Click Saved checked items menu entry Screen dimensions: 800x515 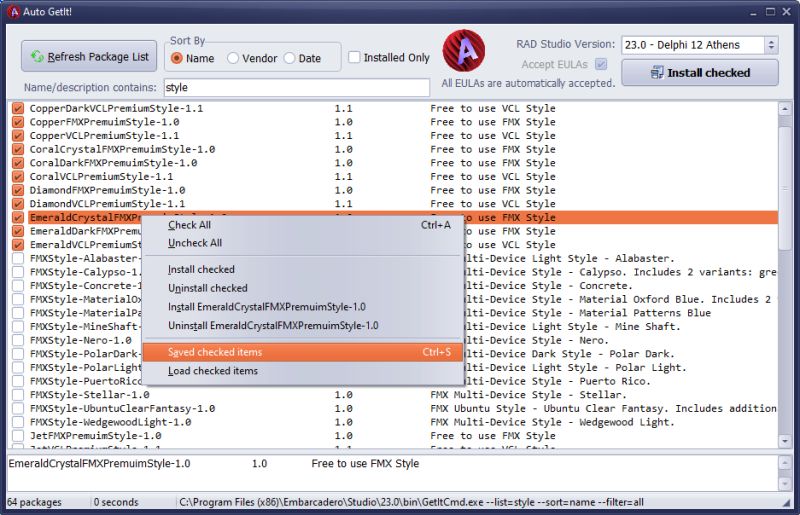pos(303,352)
